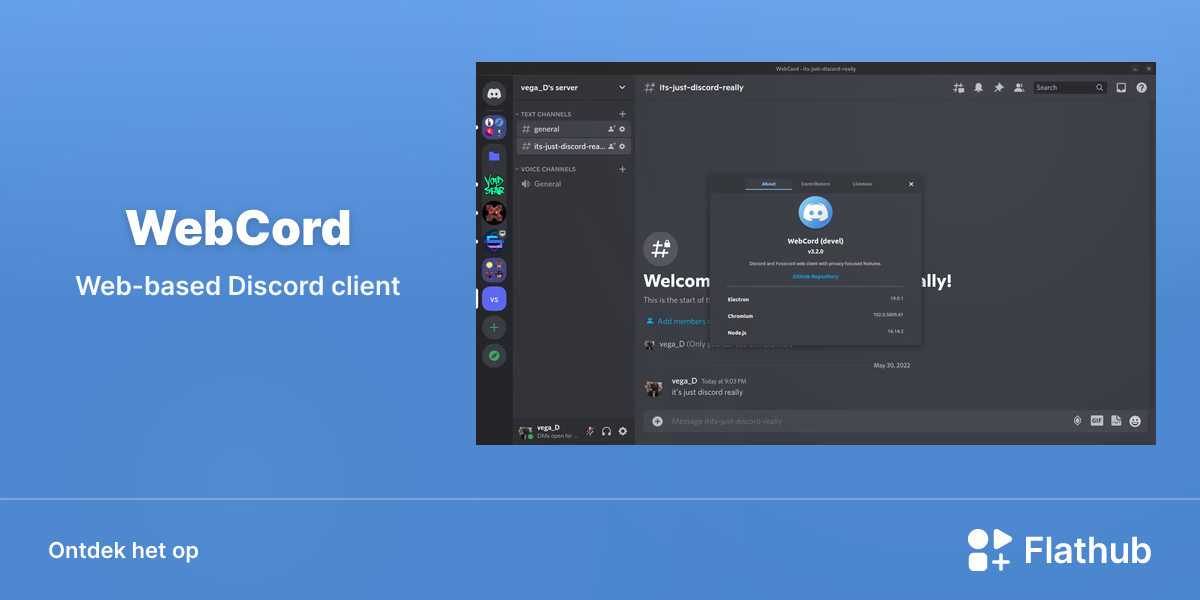Click the vega_D avatar beside the message
1200x600 pixels.
coord(653,387)
